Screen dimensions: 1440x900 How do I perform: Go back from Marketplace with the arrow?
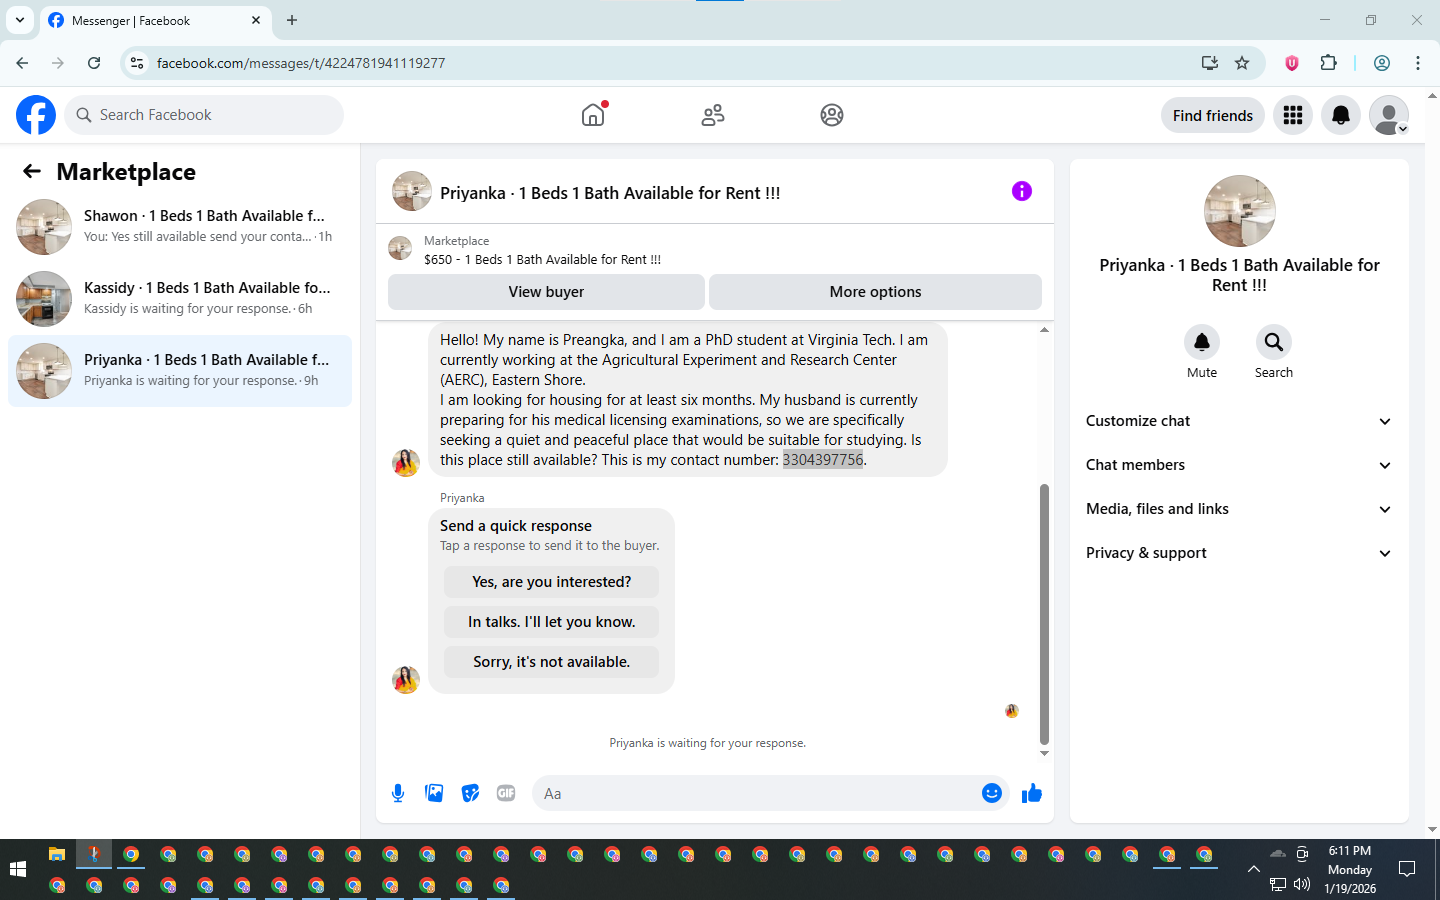pyautogui.click(x=32, y=171)
